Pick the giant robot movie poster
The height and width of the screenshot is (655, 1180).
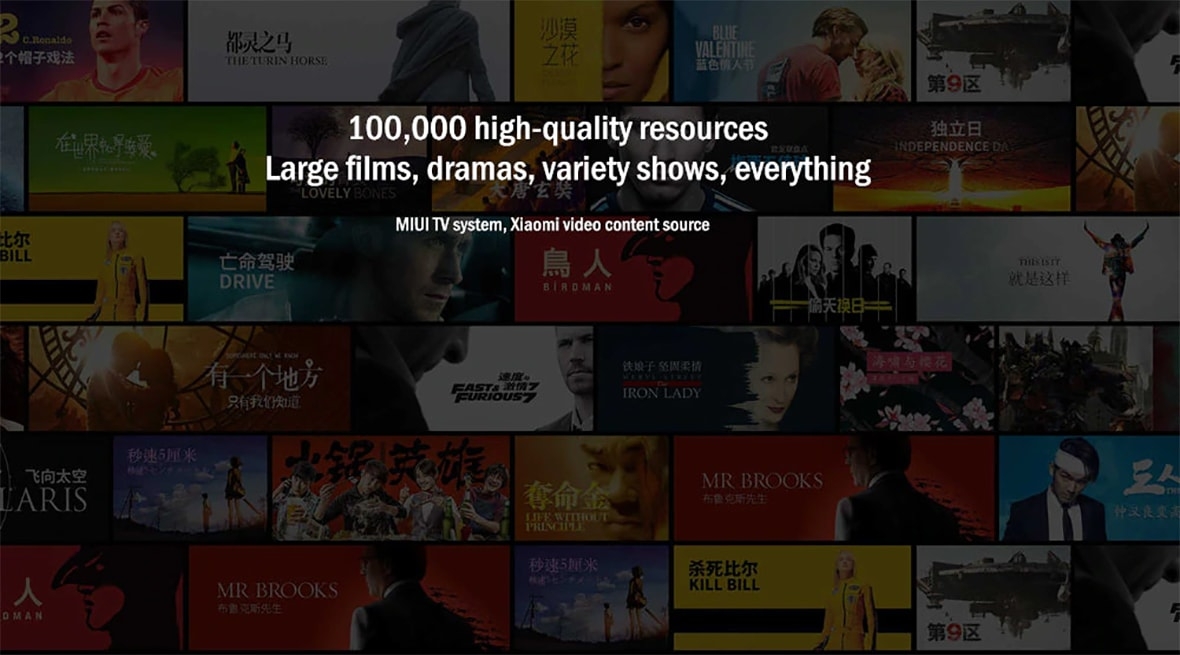coord(1075,379)
